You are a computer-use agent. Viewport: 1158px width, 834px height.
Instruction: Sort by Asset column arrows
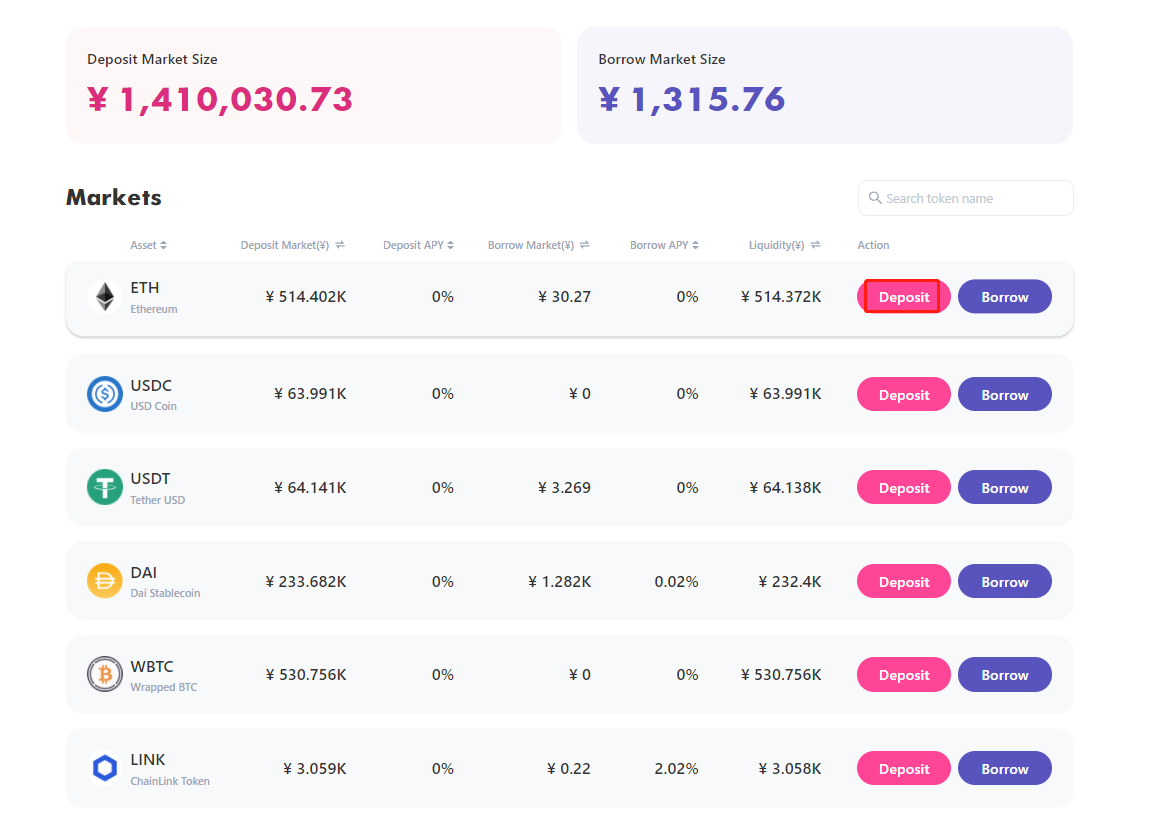point(163,245)
